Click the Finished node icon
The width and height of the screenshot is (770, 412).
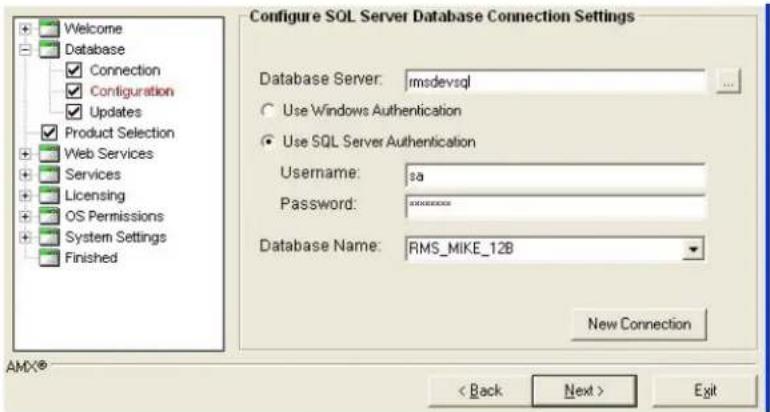(49, 258)
